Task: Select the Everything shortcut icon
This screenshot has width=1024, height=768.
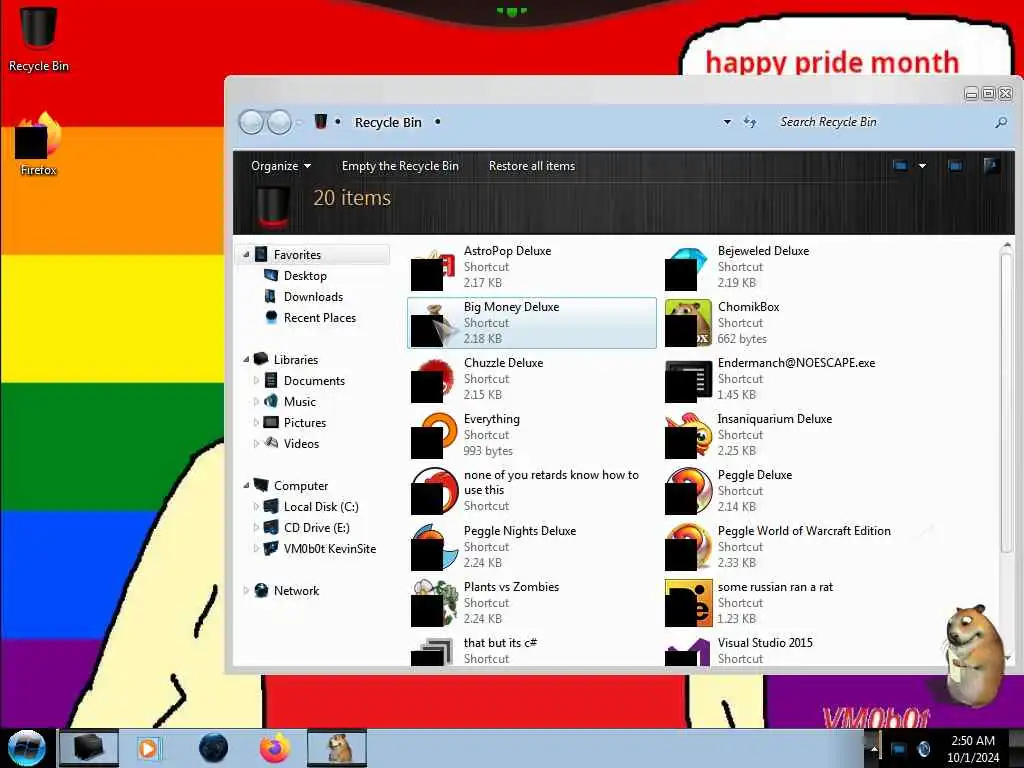Action: (x=433, y=436)
